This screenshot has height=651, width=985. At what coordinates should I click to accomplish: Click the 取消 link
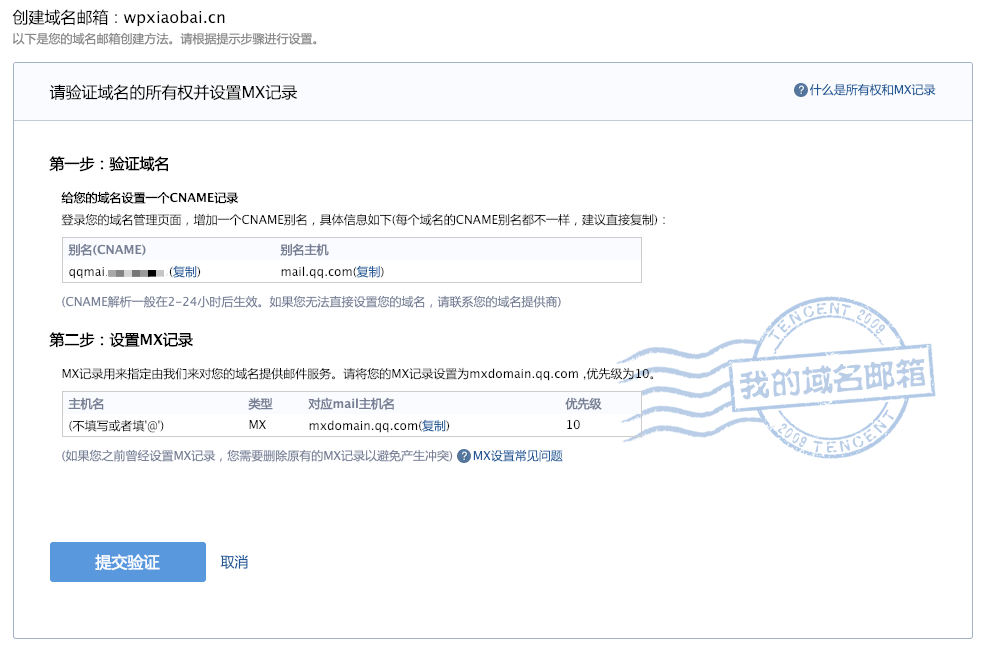[x=234, y=562]
